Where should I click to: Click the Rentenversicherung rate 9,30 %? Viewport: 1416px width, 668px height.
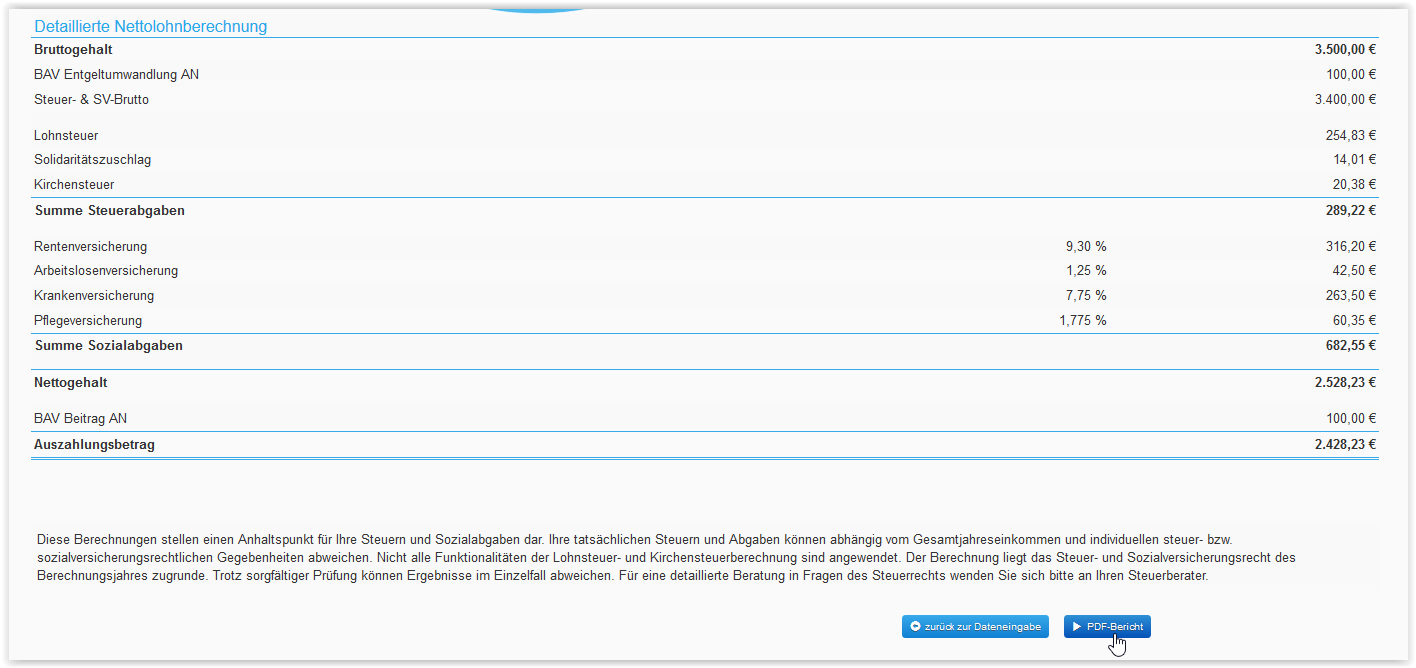point(1086,246)
